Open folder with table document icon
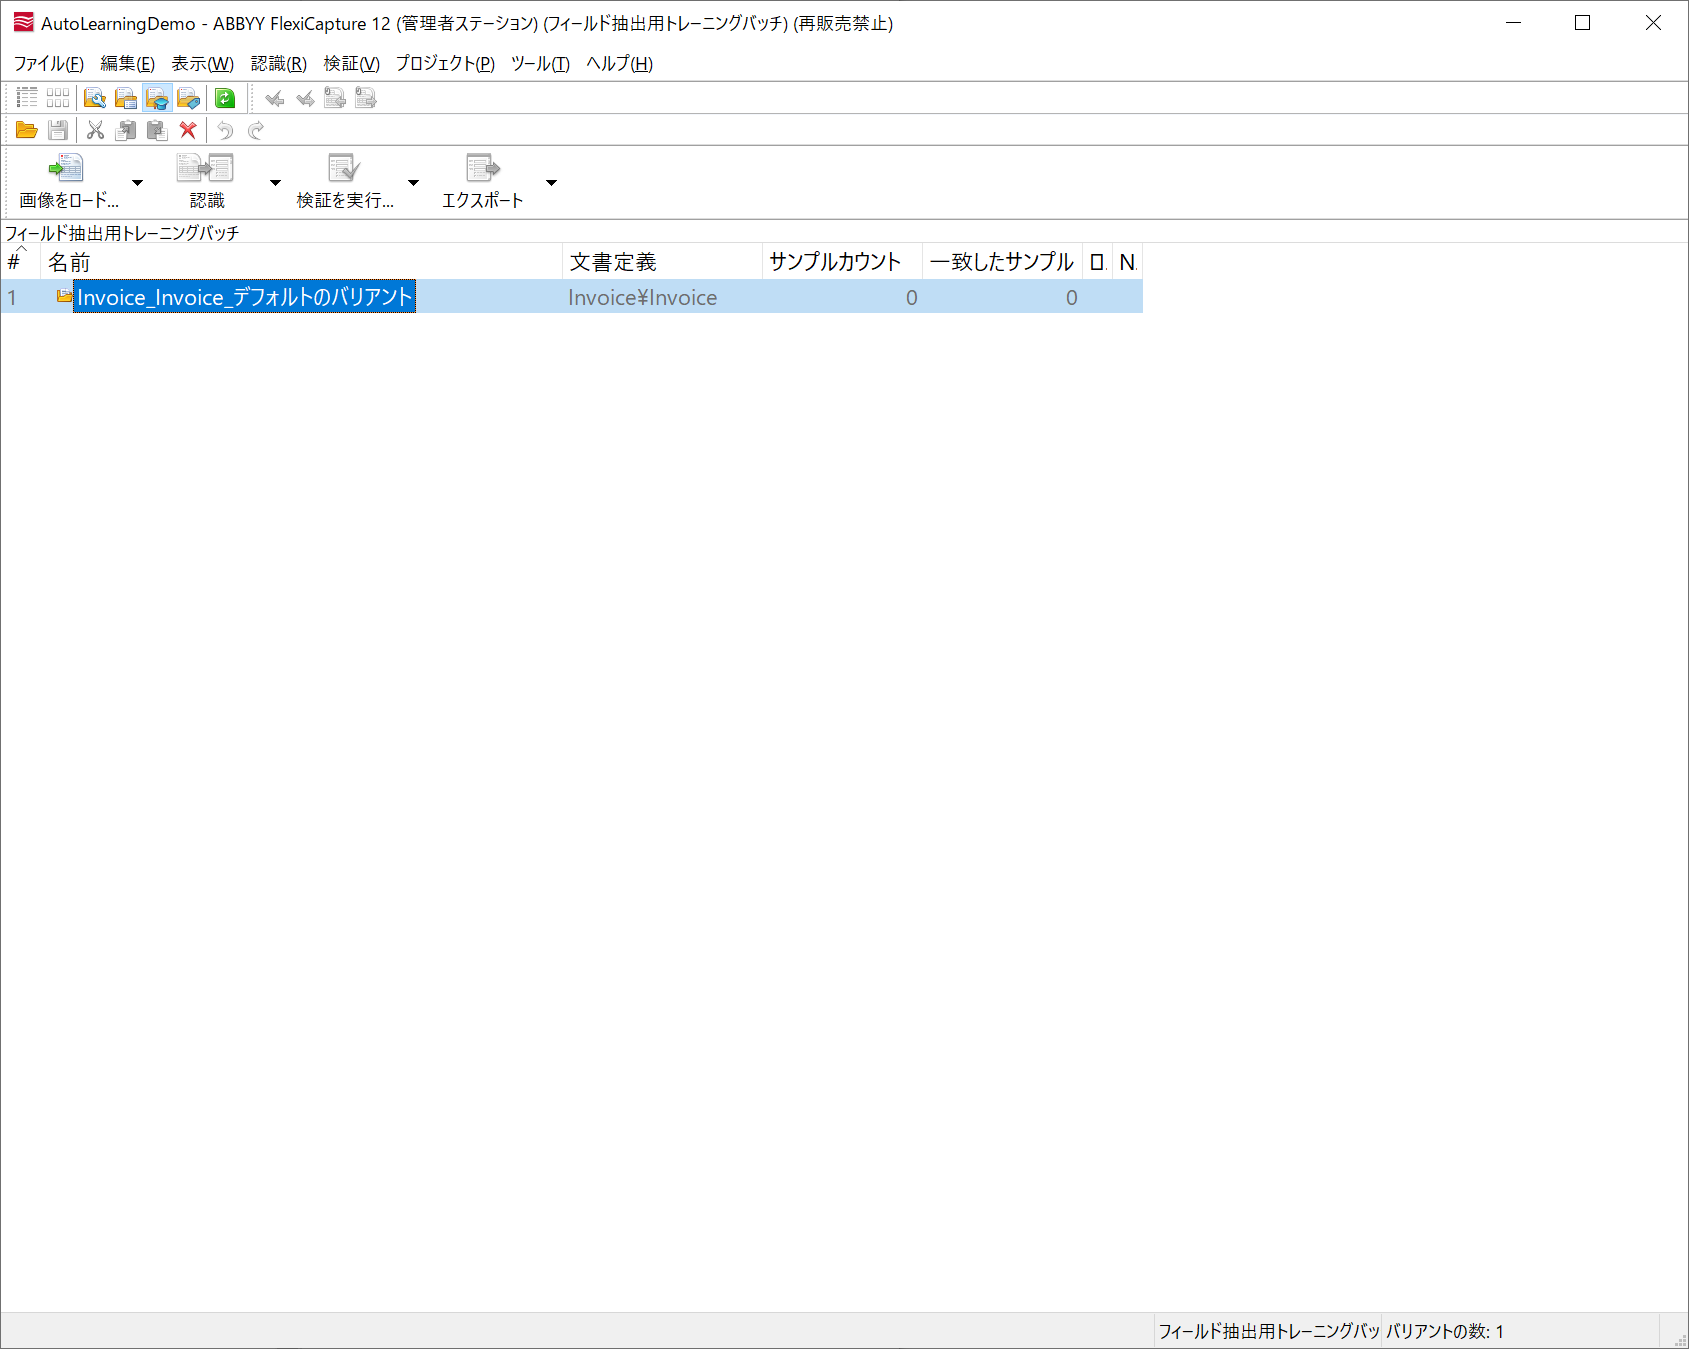1689x1349 pixels. [126, 98]
